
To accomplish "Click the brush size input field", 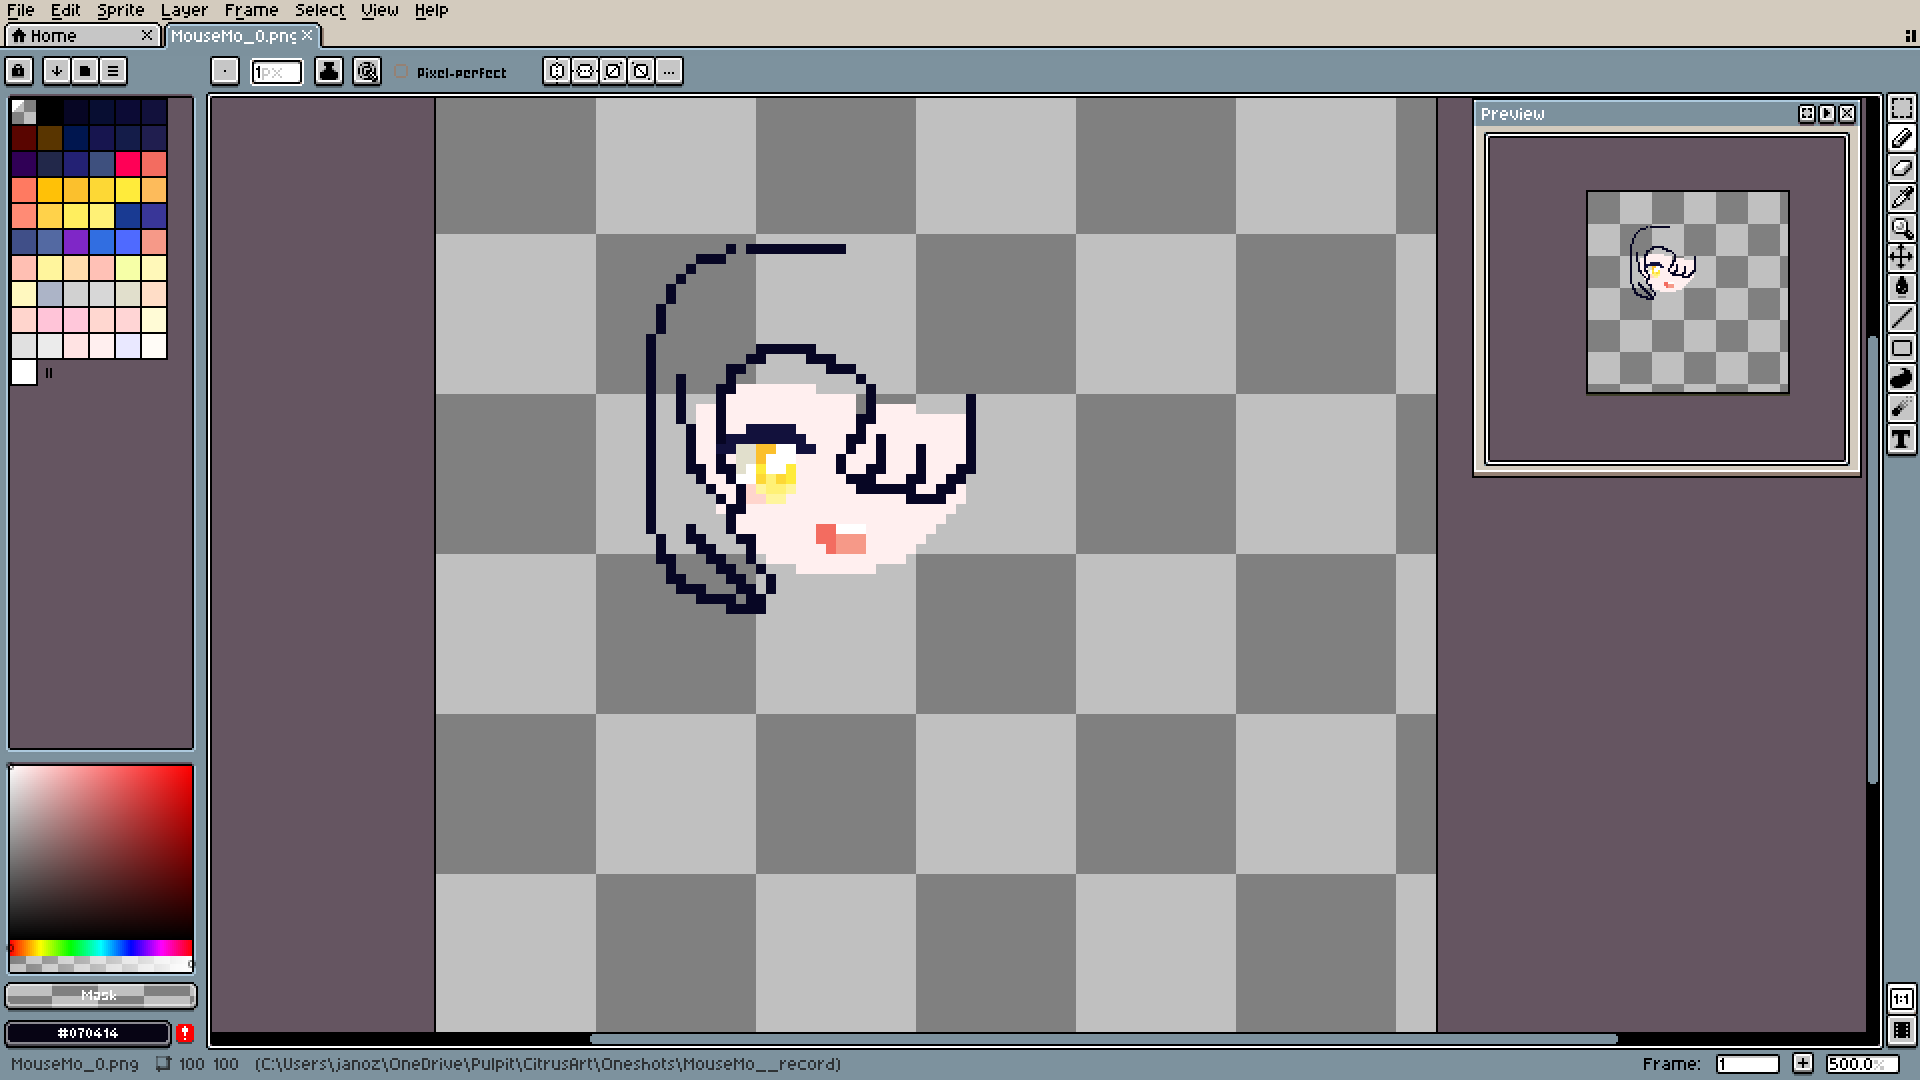I will pos(277,72).
